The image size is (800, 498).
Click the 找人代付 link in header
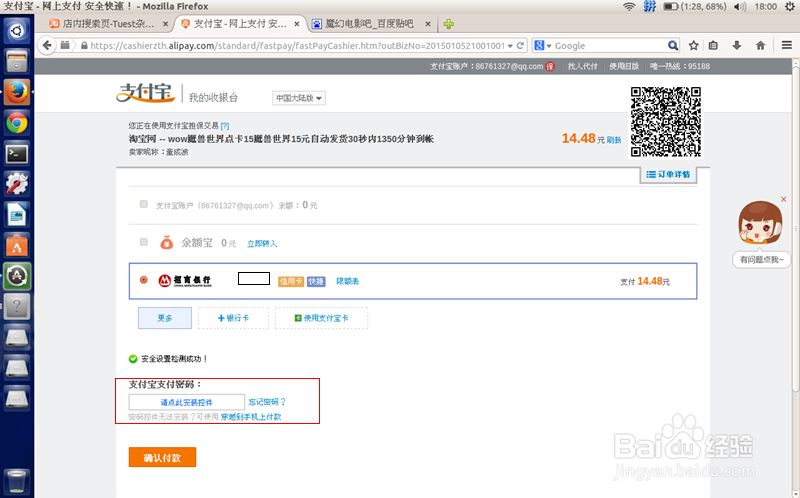pos(582,66)
